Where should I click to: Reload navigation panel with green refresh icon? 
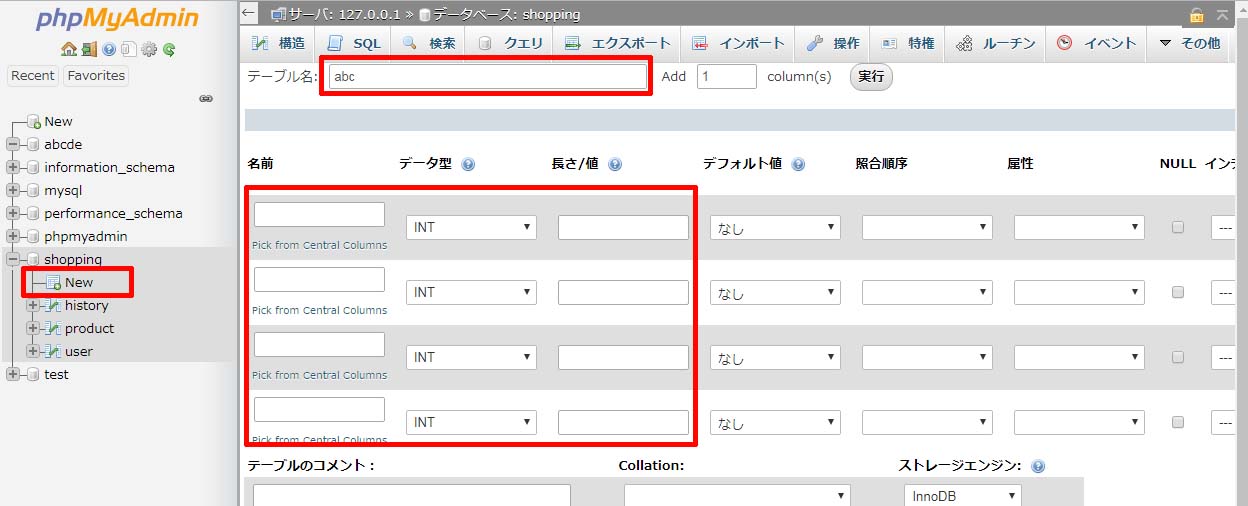click(169, 49)
